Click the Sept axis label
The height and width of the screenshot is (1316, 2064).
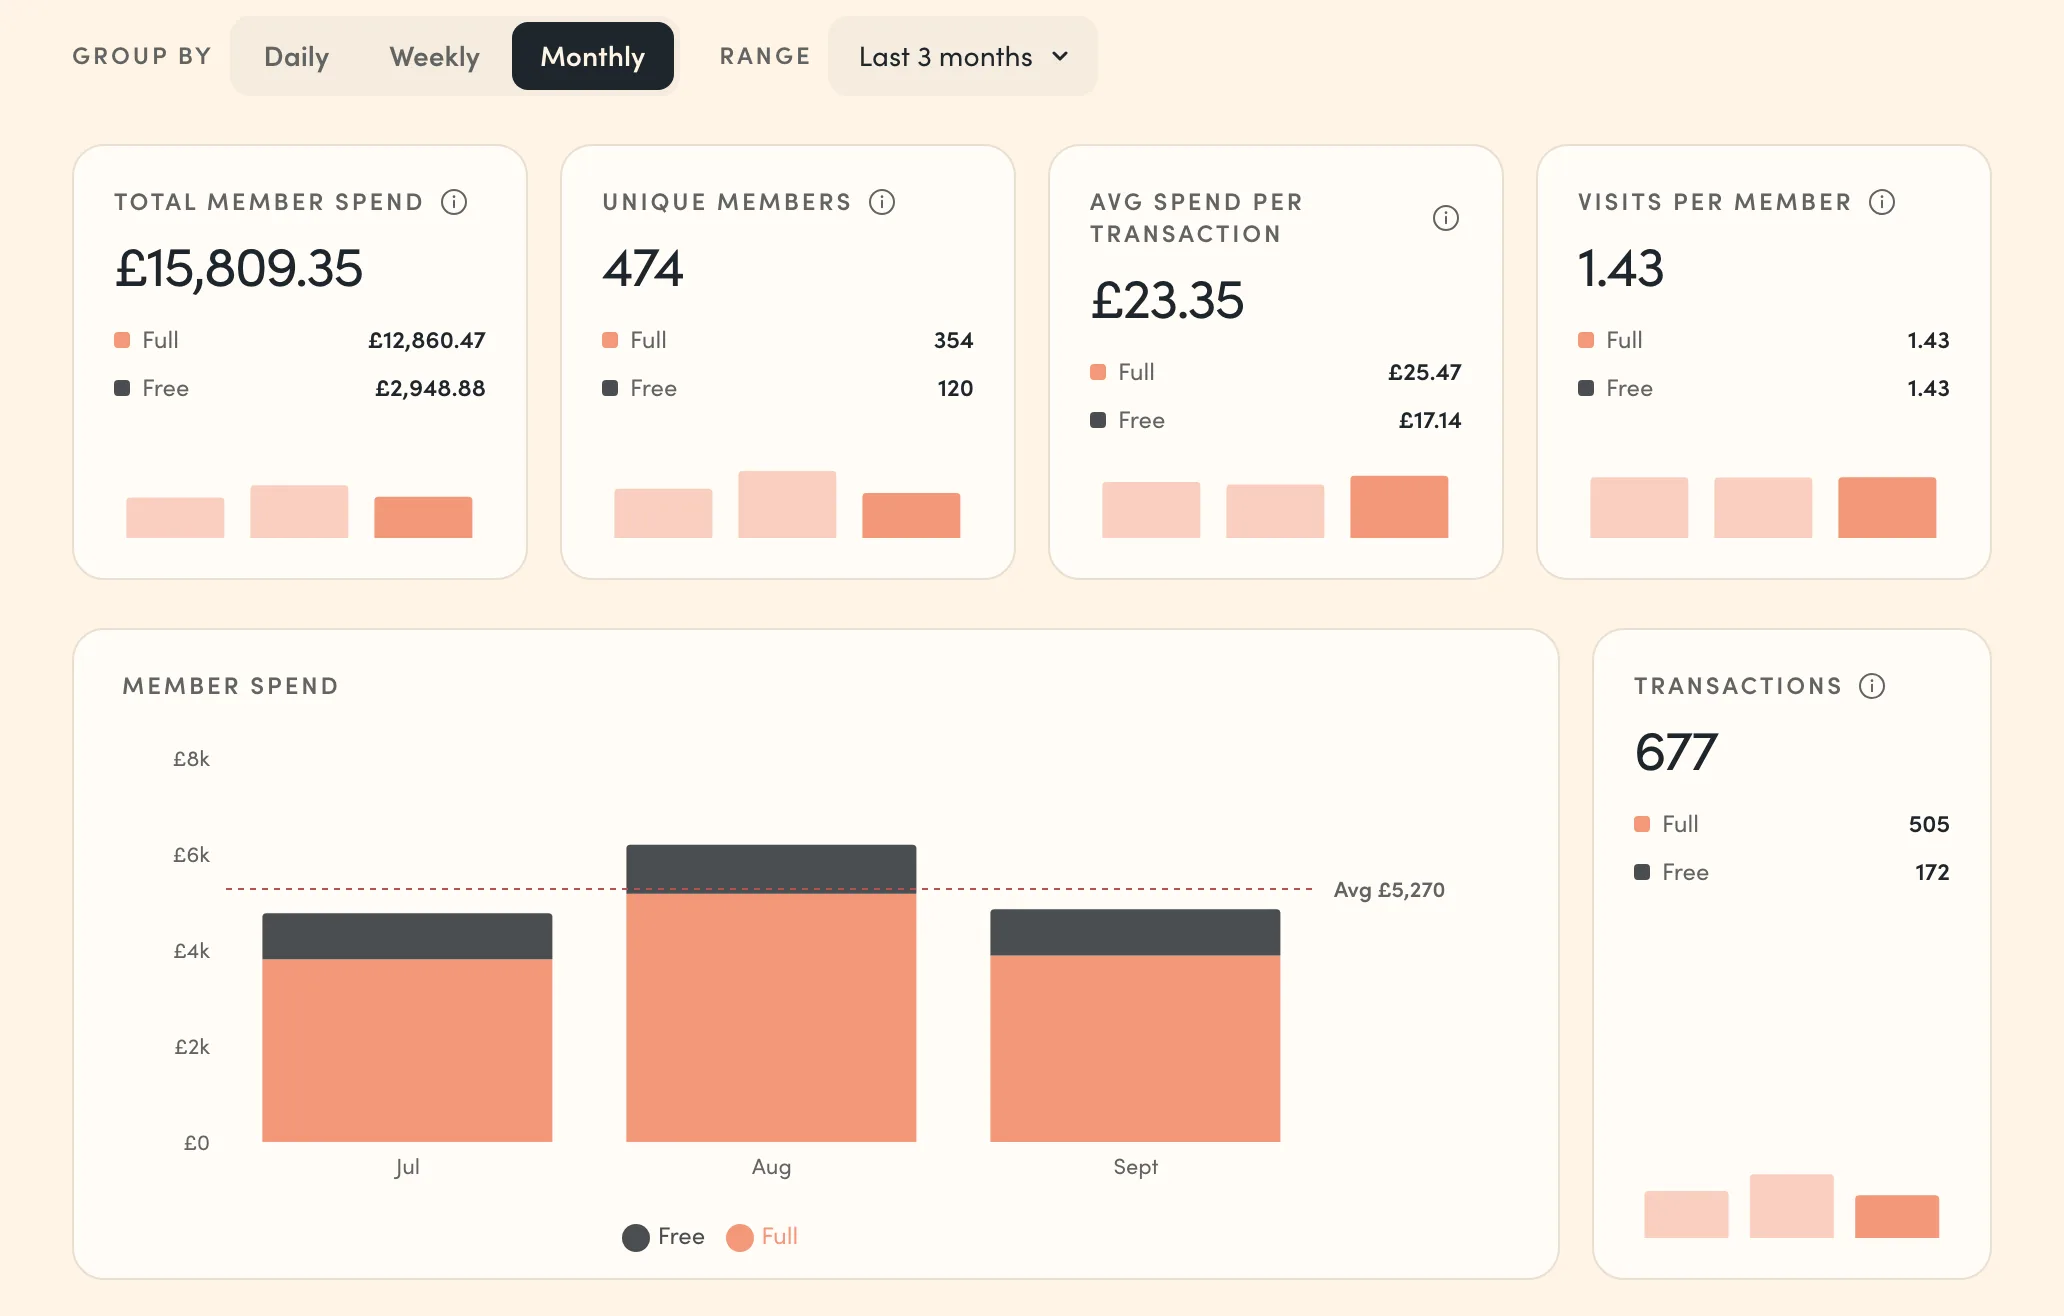click(x=1135, y=1167)
